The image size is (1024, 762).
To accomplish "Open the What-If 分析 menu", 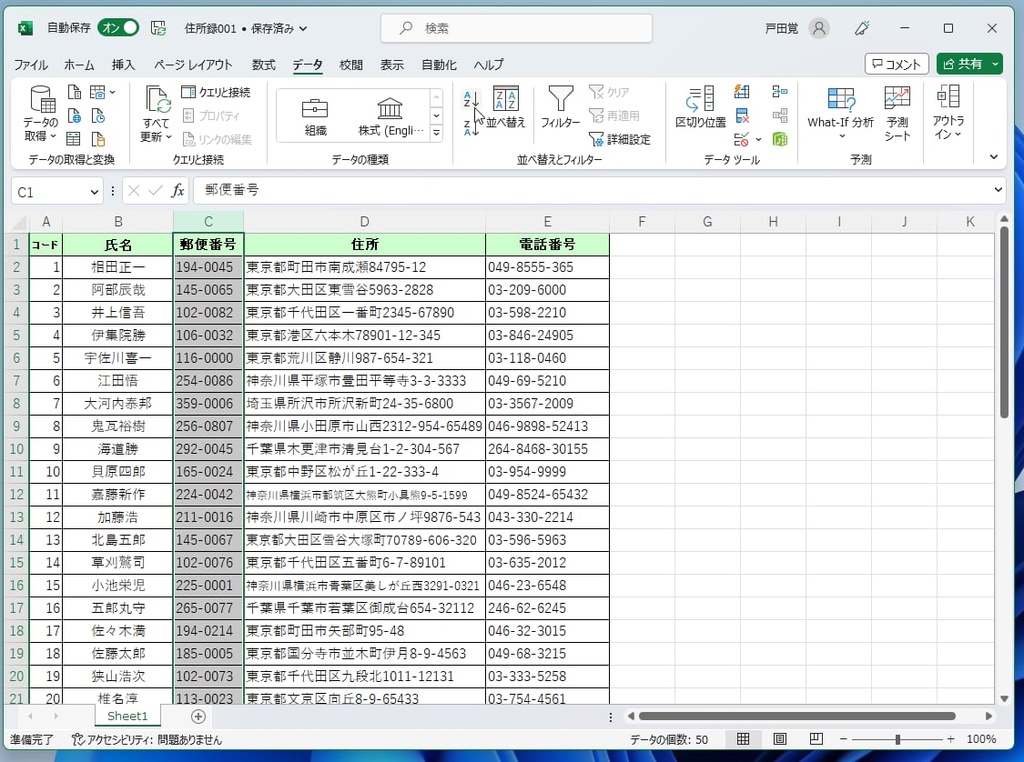I will click(x=840, y=113).
